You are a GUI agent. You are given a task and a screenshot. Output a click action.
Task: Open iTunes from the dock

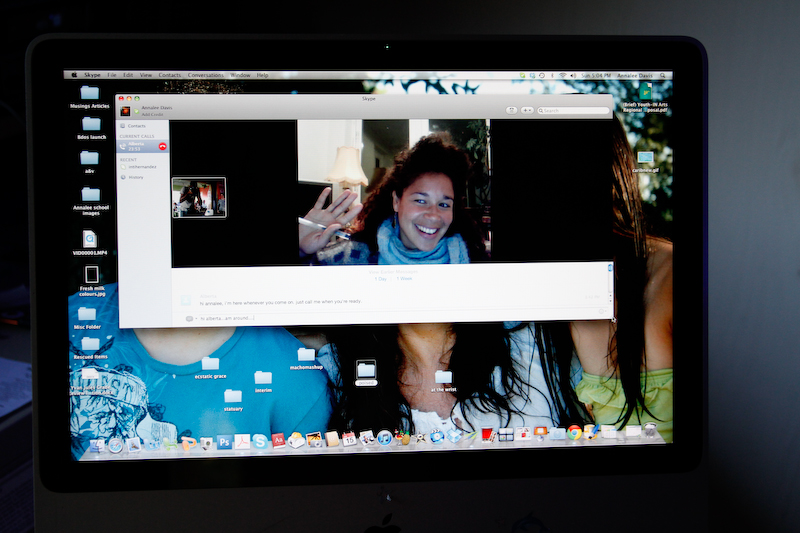point(384,438)
